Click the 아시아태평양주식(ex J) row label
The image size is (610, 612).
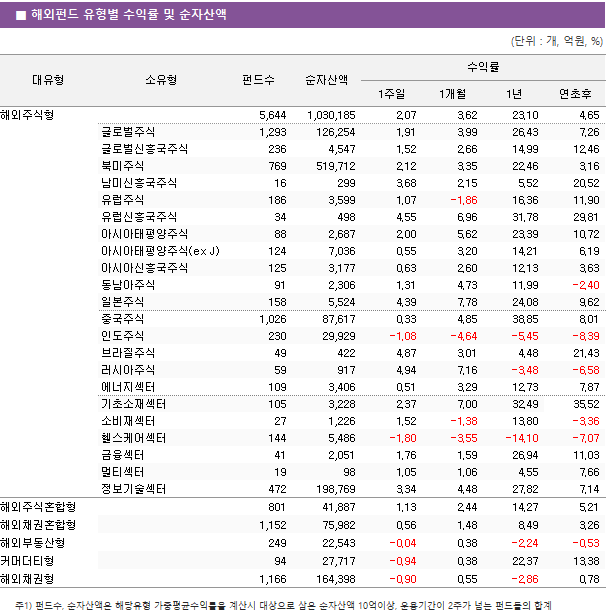(x=160, y=251)
